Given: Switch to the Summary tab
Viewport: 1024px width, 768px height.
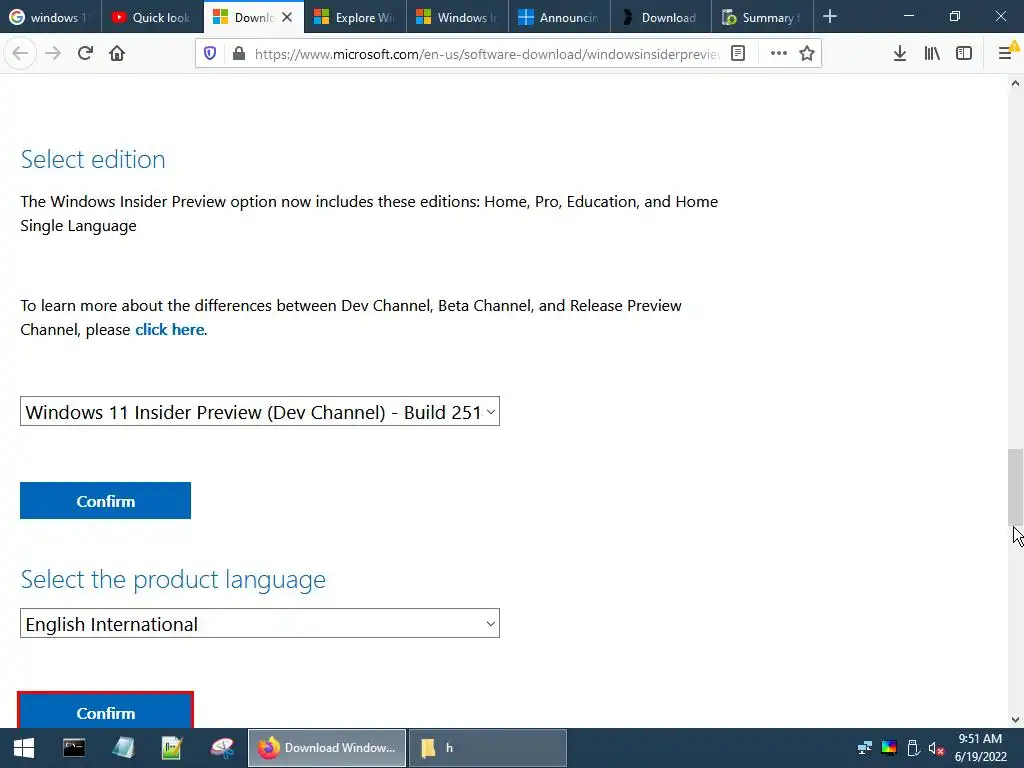Looking at the screenshot, I should 762,17.
